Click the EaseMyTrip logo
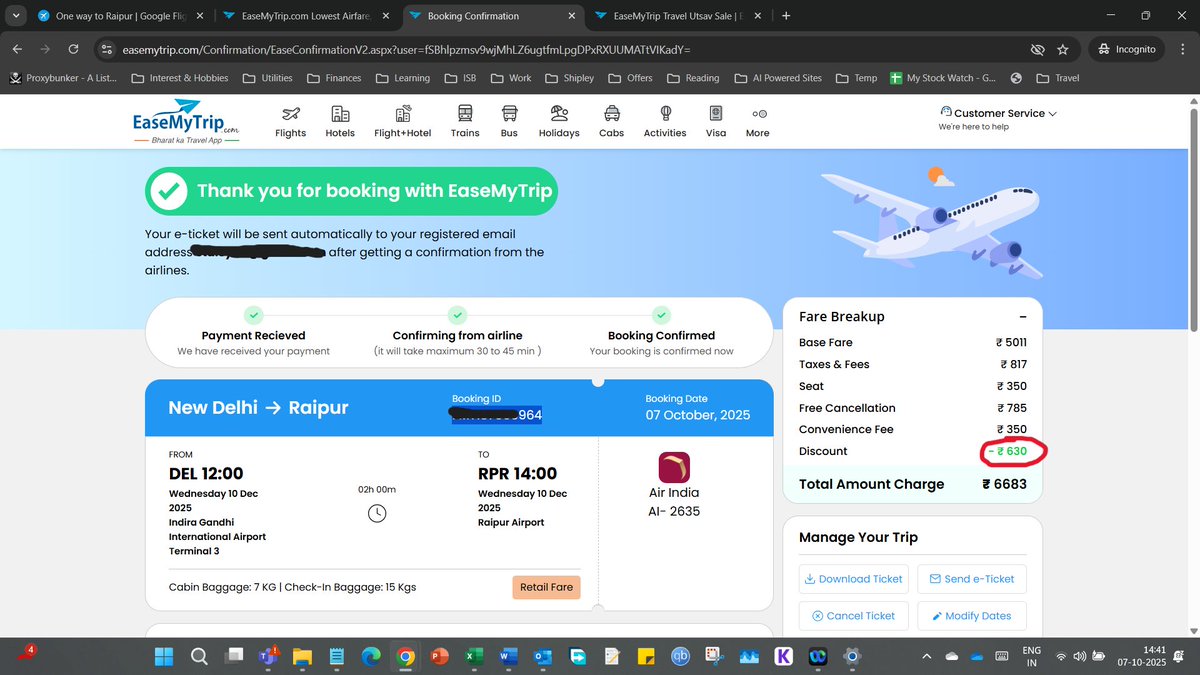This screenshot has height=675, width=1200. pos(186,122)
